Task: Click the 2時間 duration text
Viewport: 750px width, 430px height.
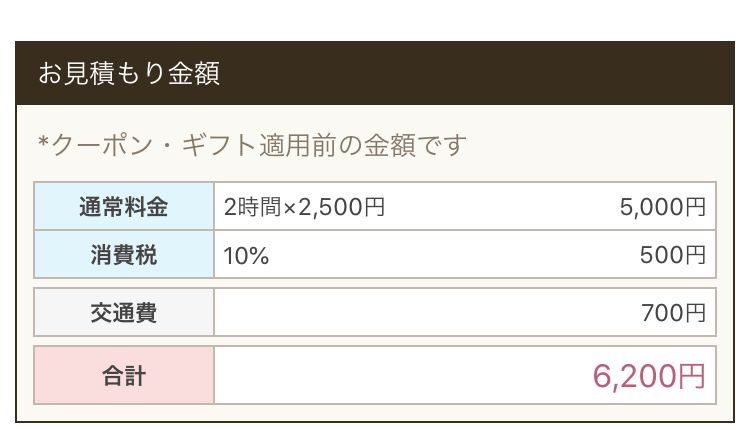Action: click(x=253, y=207)
